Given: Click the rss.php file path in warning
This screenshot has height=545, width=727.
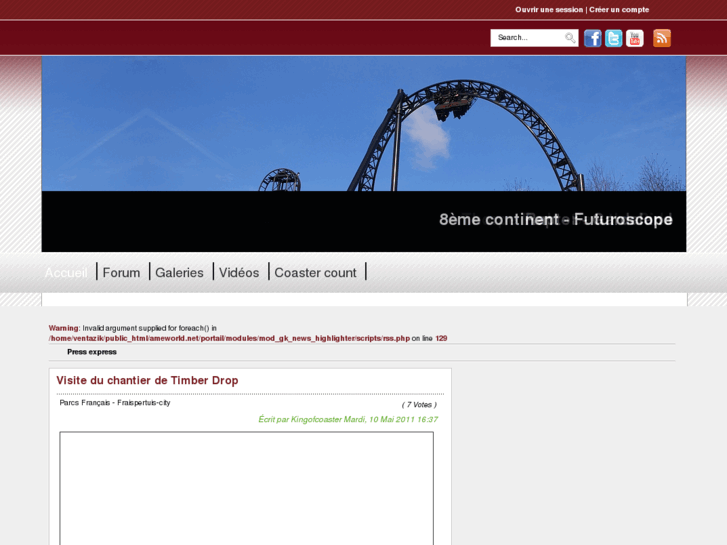Looking at the screenshot, I should (229, 339).
